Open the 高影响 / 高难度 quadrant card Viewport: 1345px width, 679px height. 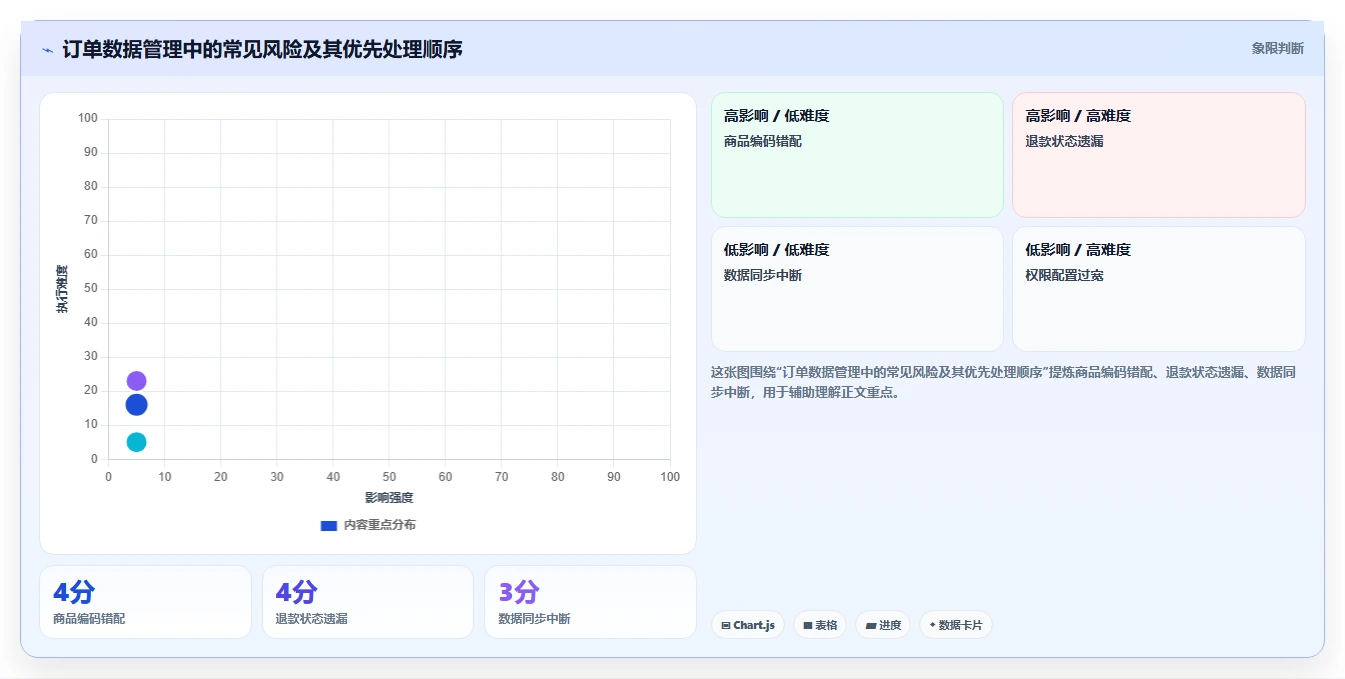click(1158, 155)
